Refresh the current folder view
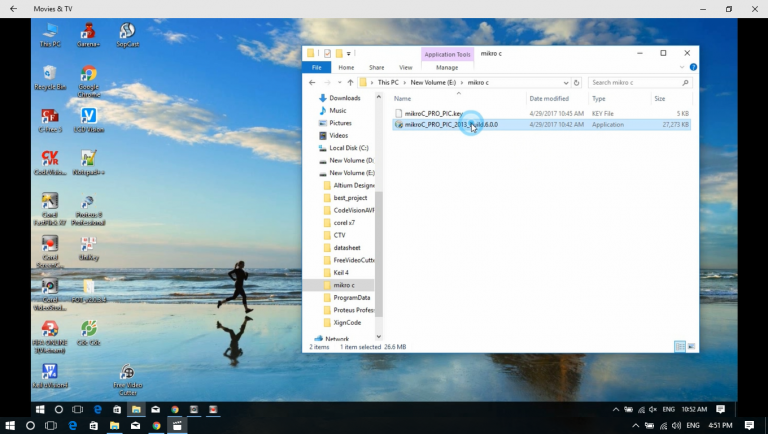This screenshot has width=768, height=434. (x=579, y=82)
